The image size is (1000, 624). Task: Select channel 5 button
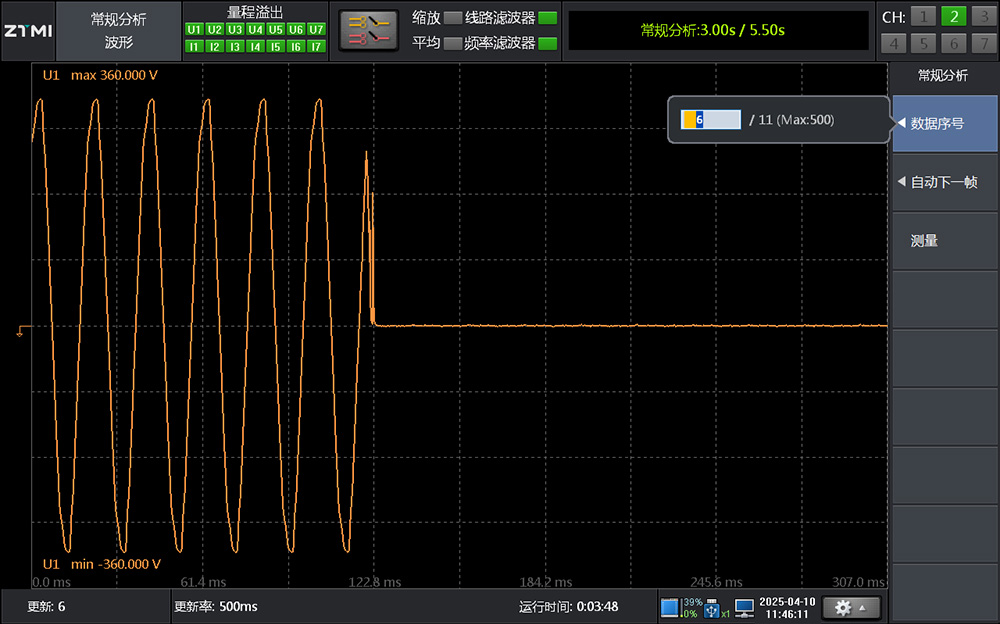[x=924, y=44]
